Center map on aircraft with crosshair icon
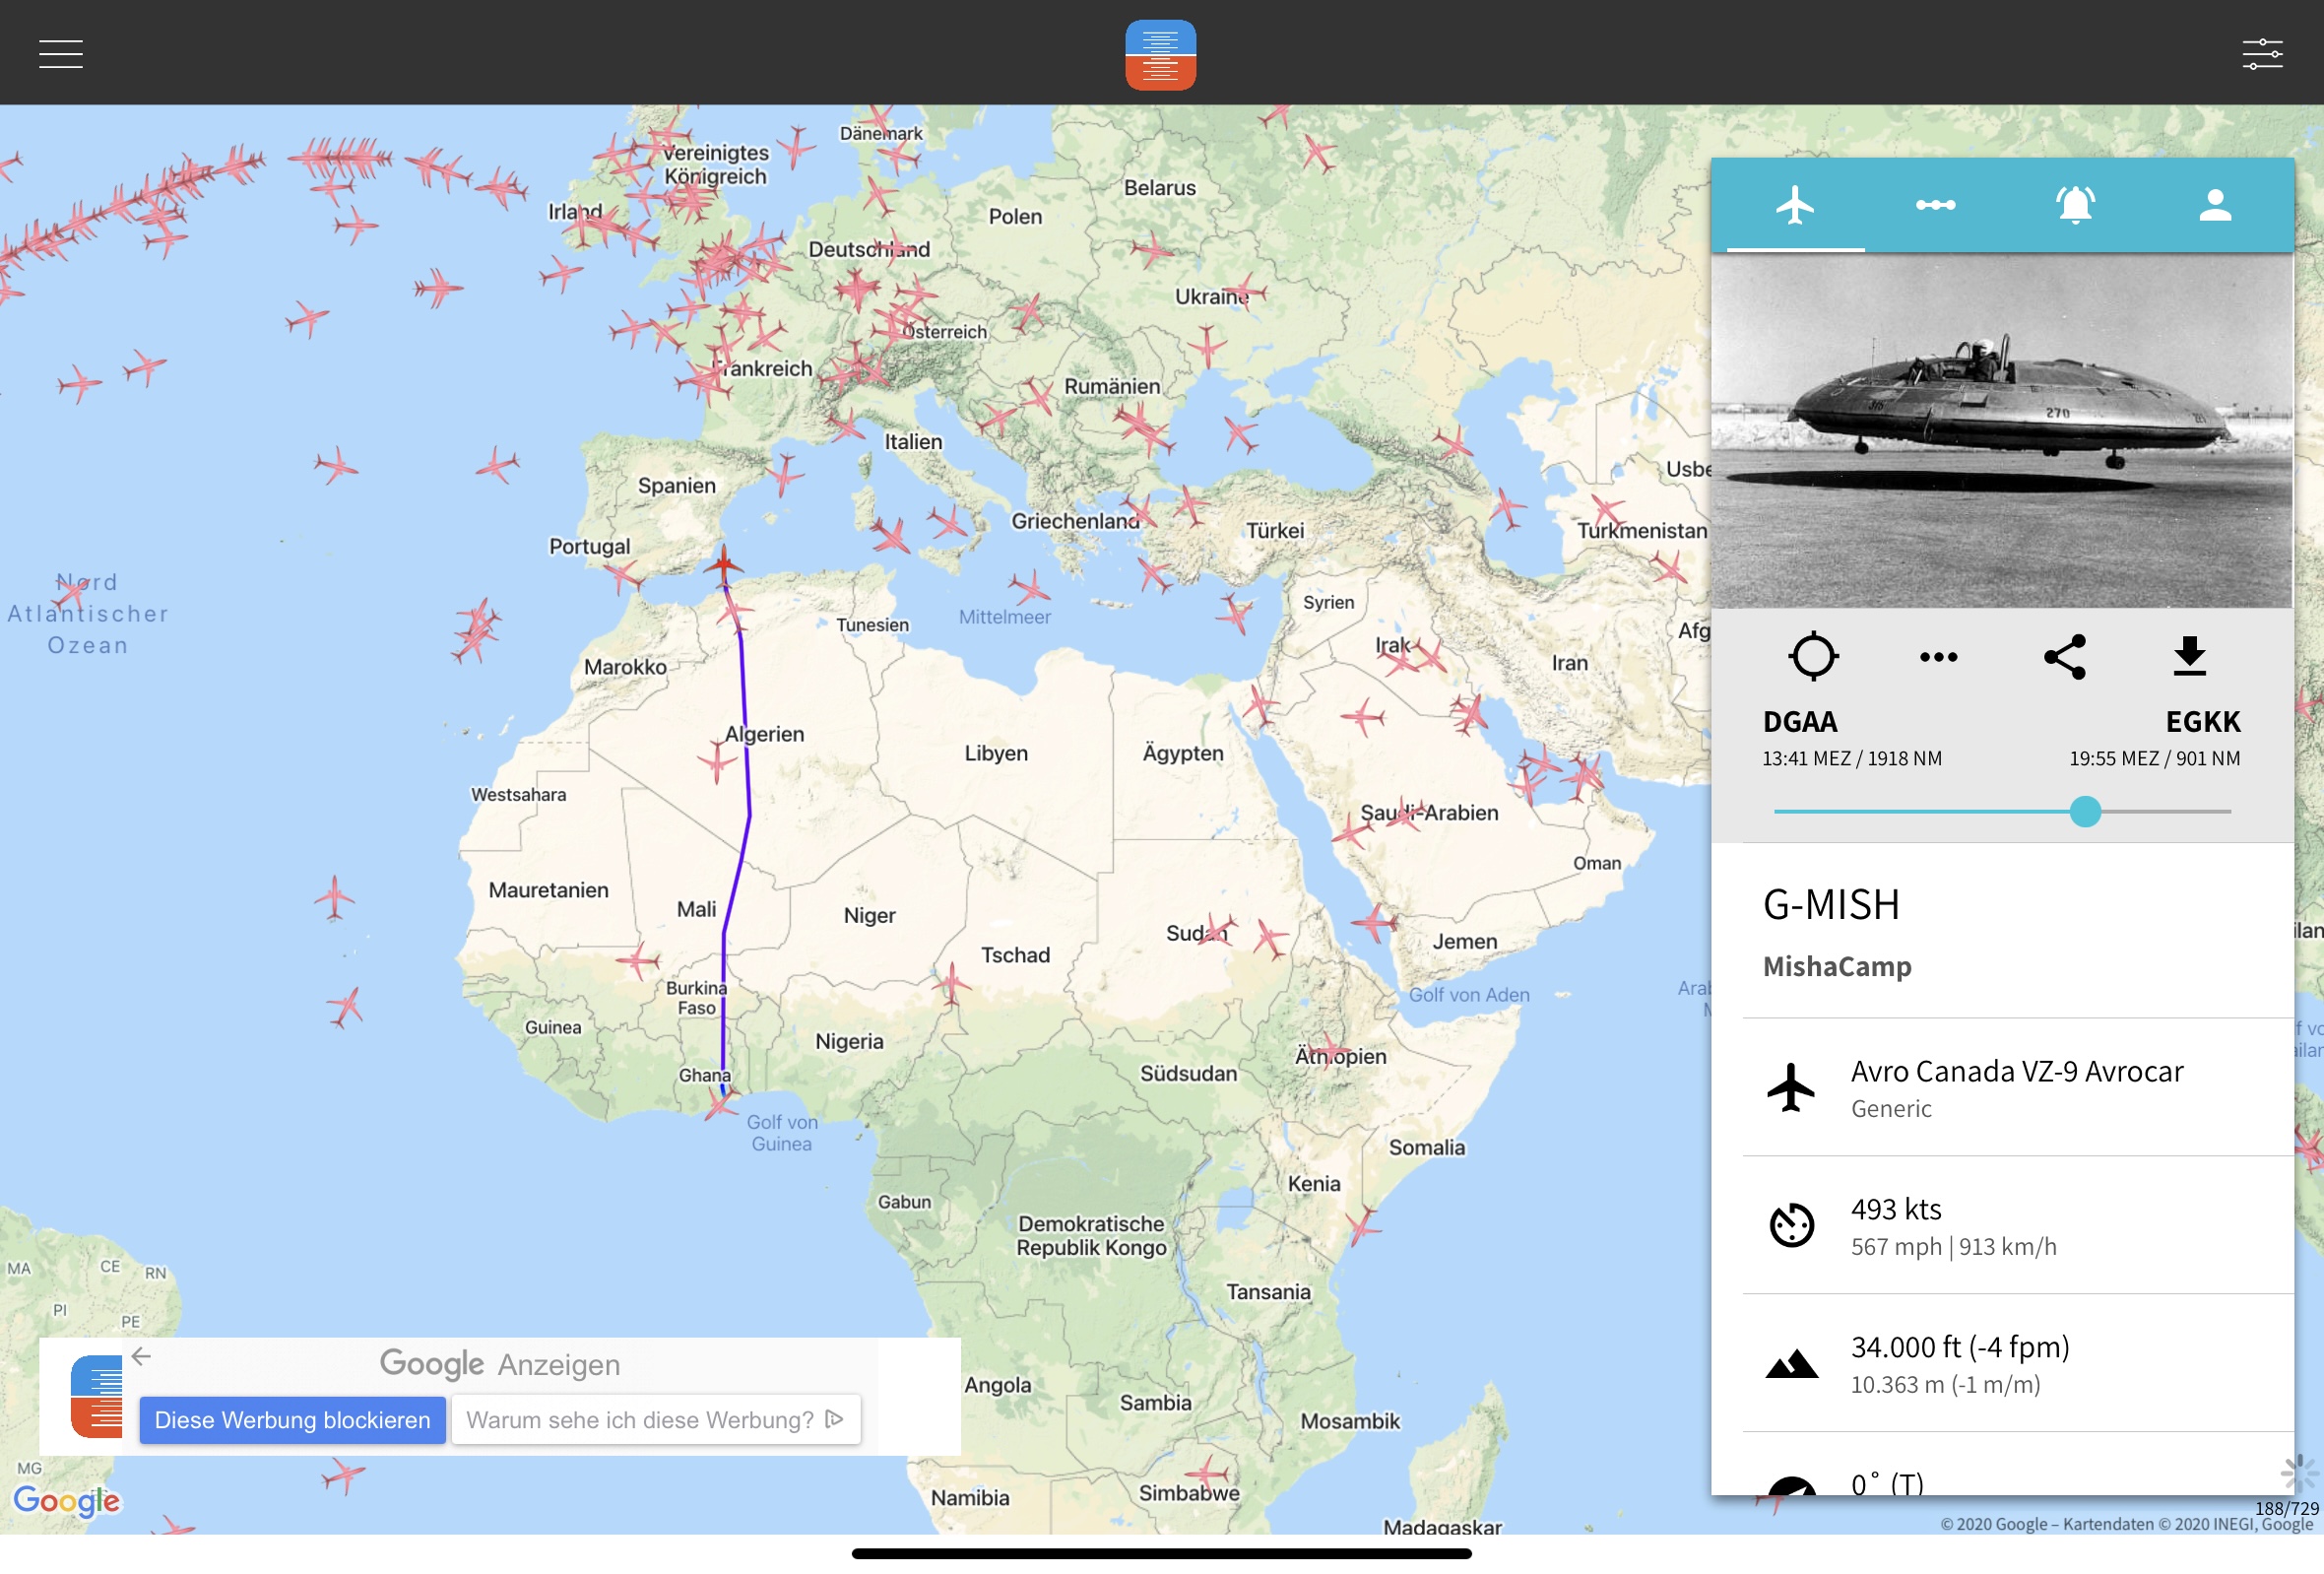This screenshot has width=2324, height=1574. 1813,656
